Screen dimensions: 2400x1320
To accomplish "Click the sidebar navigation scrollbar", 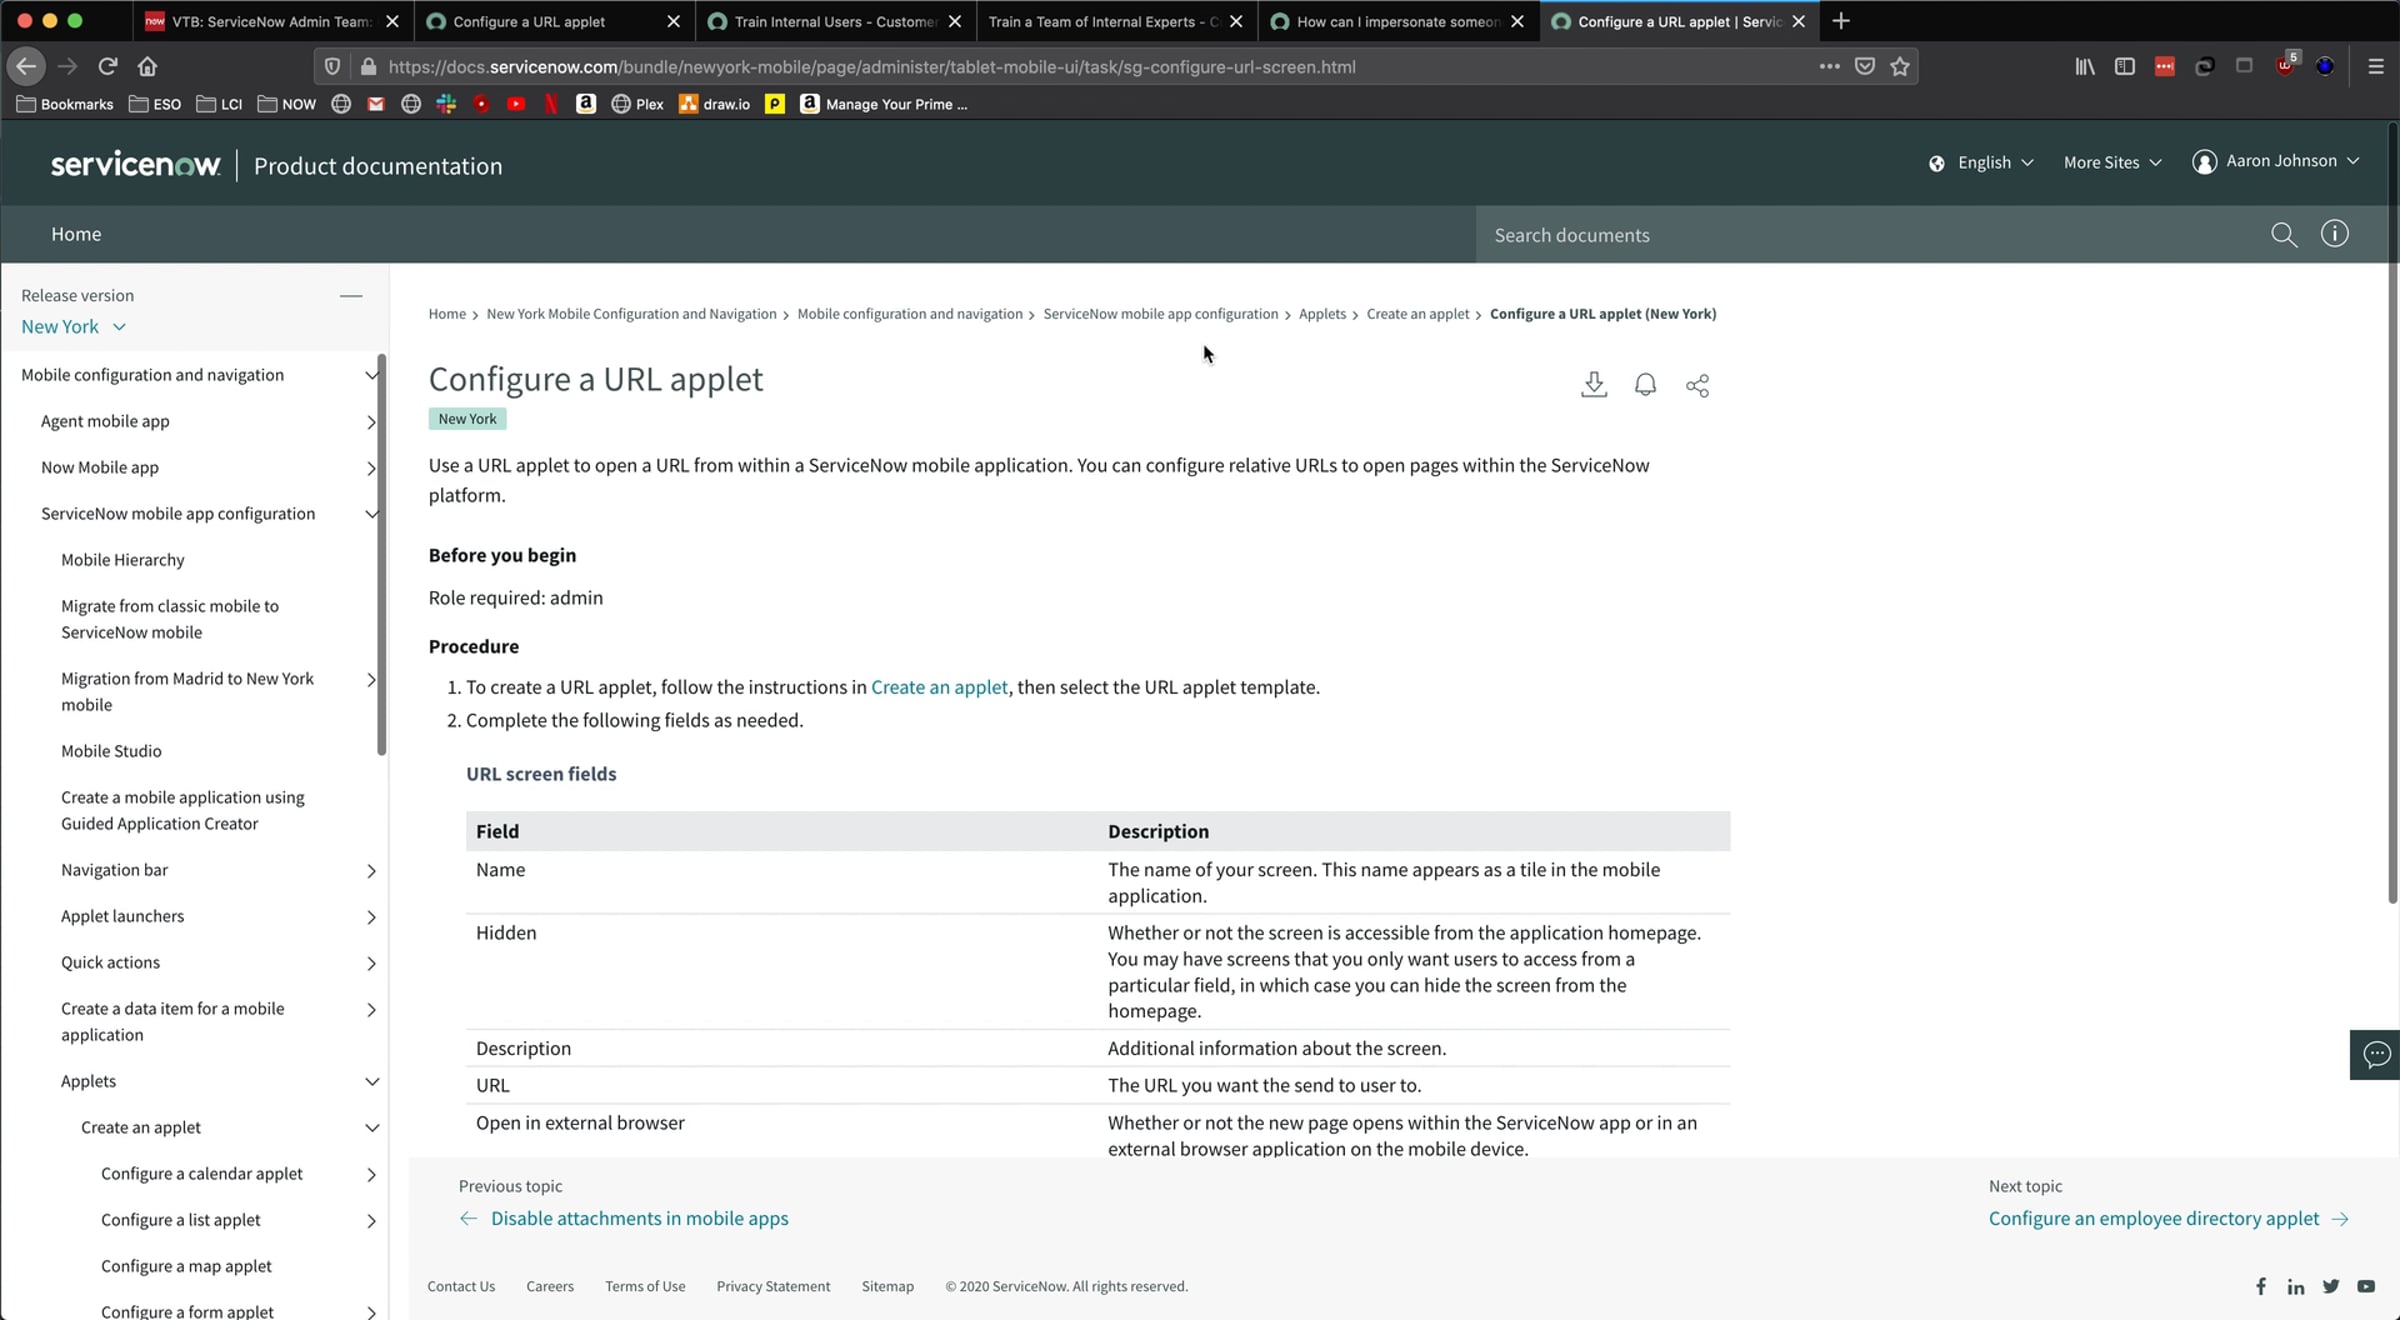I will [381, 555].
